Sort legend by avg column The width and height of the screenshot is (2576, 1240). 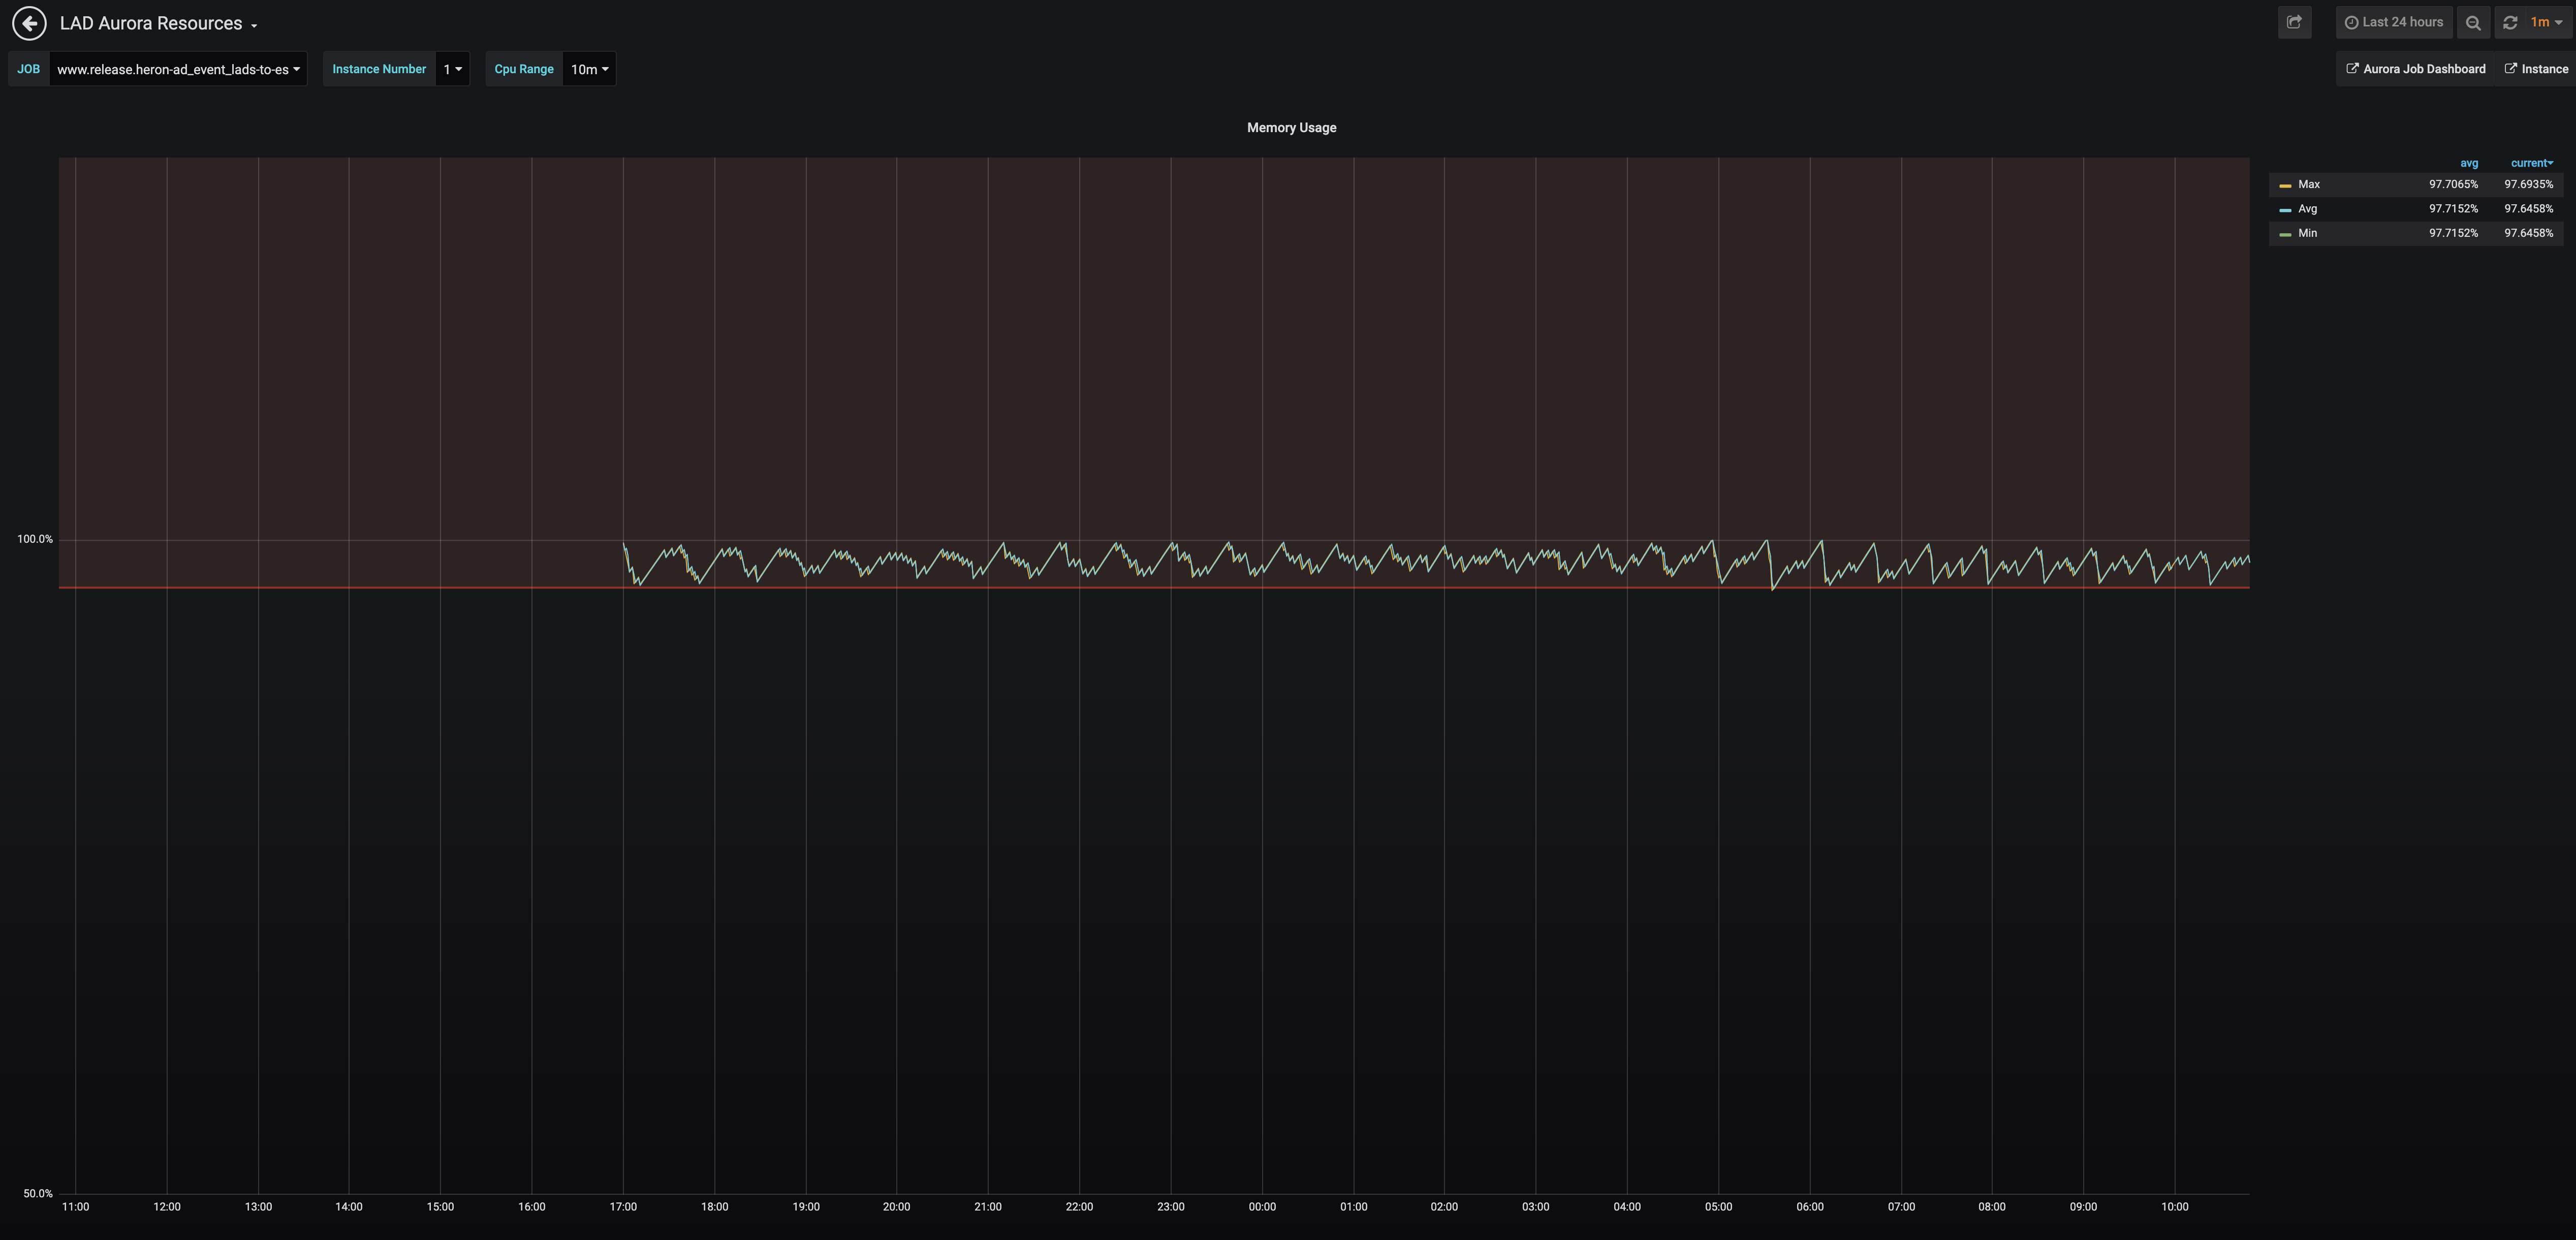2468,163
